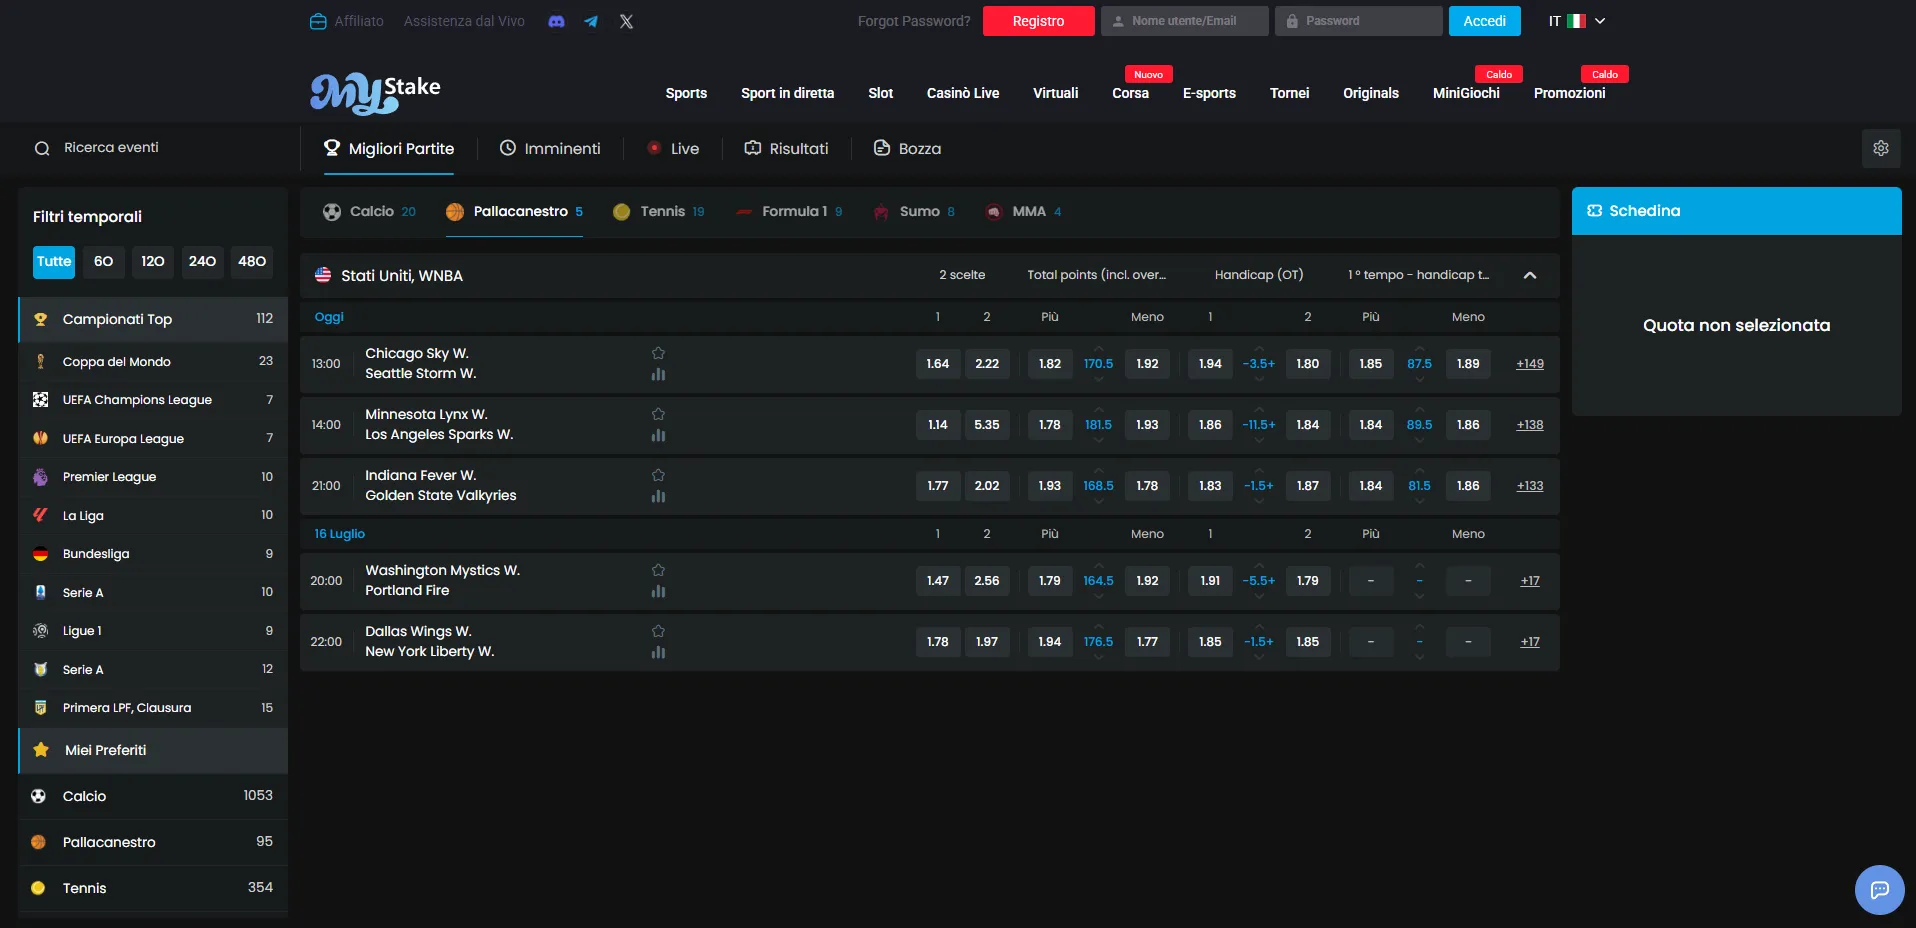Open the Telegram icon link

pos(591,21)
